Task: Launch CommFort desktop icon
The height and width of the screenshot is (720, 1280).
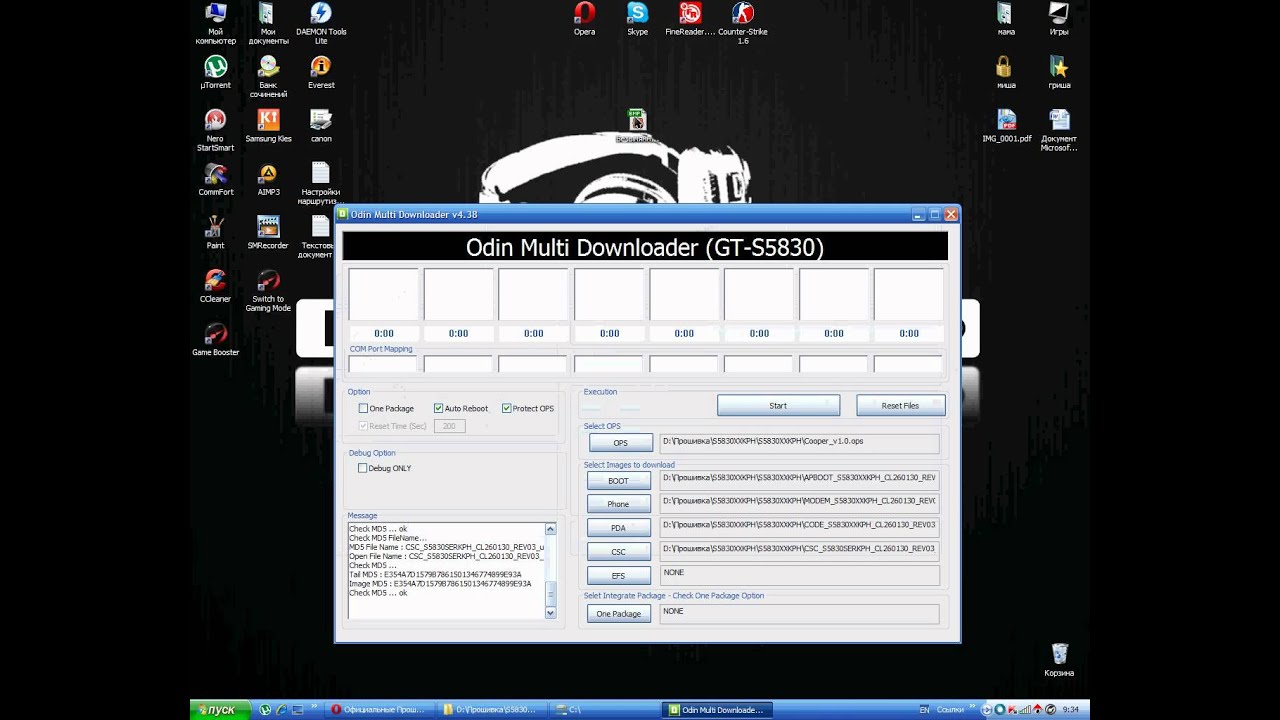Action: pos(215,179)
